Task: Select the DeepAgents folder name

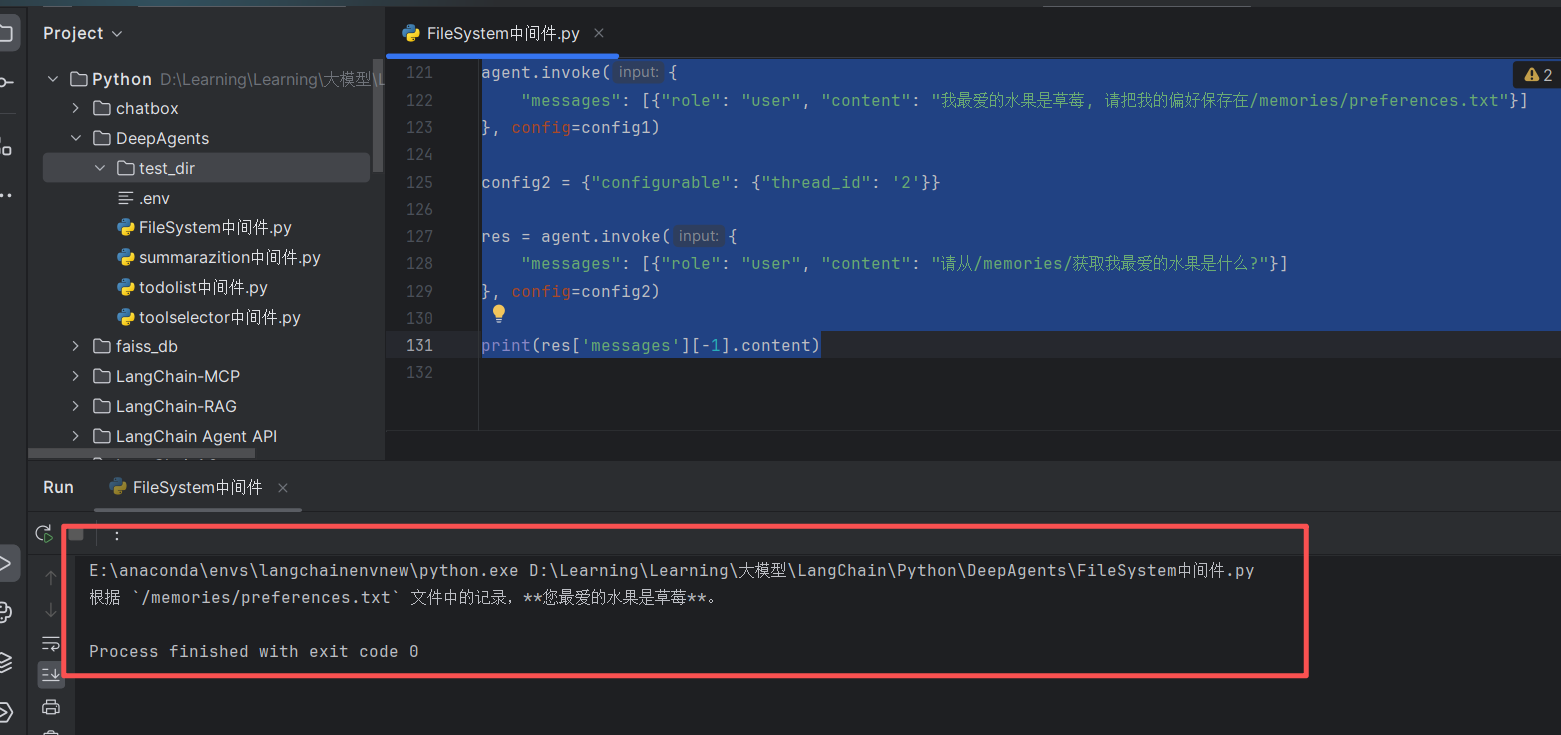Action: click(162, 138)
